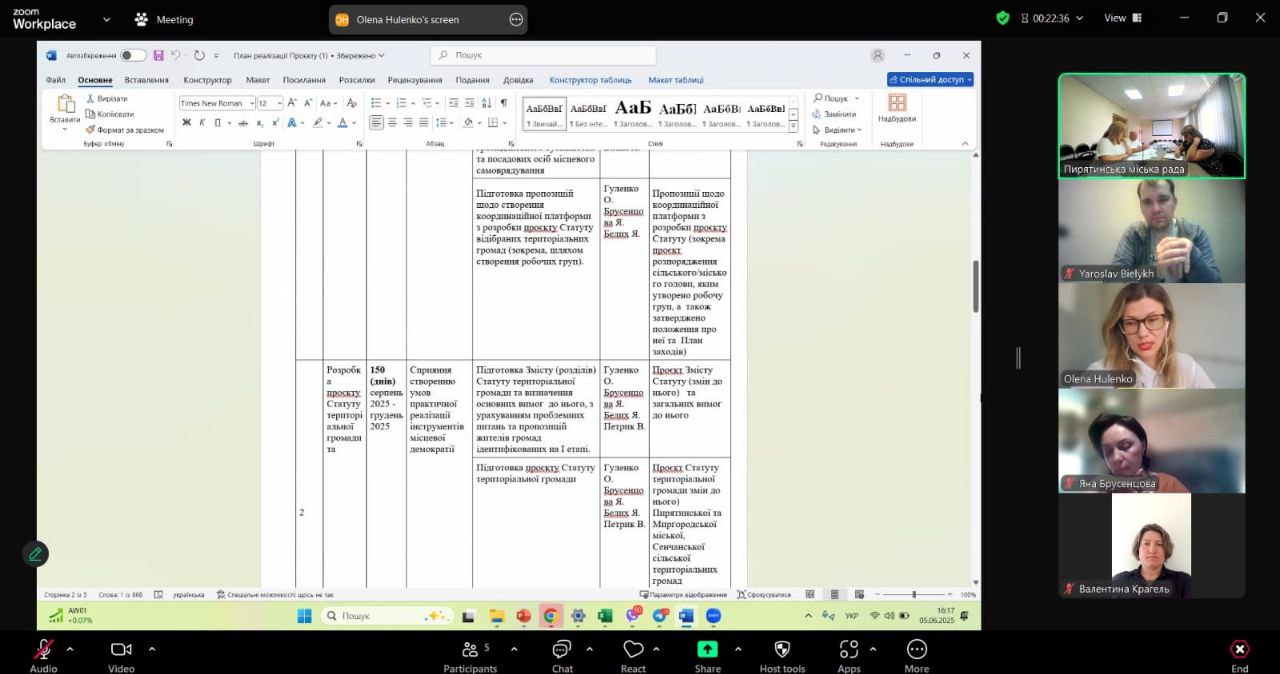Expand audio options arrow next to Audio

[70, 649]
